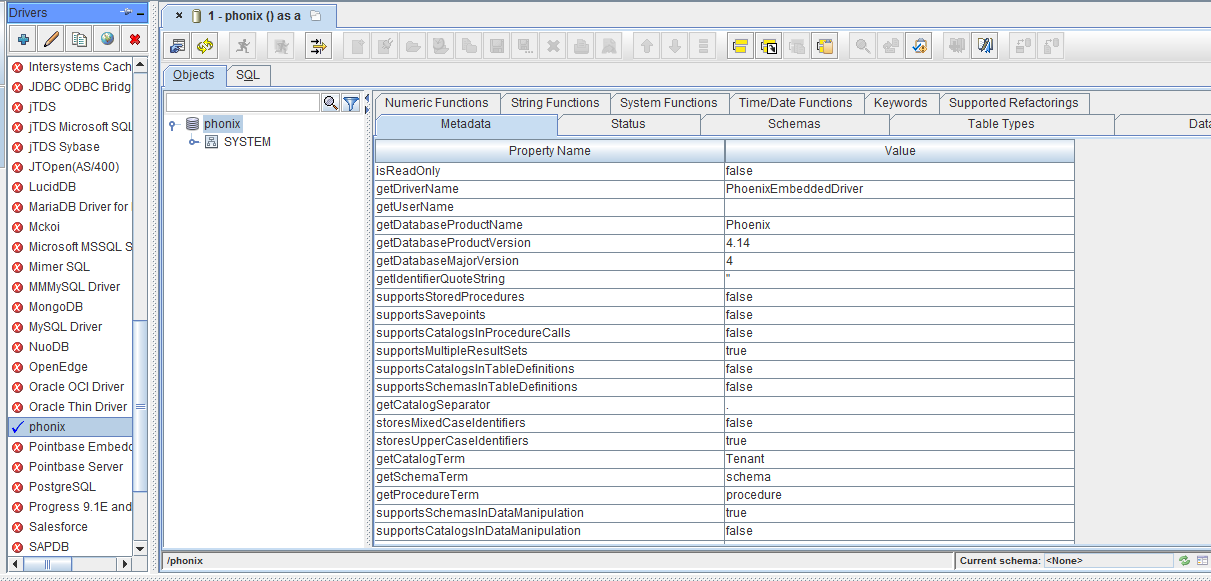Expand the SYSTEM schema node
Image resolution: width=1211 pixels, height=581 pixels.
pos(193,142)
